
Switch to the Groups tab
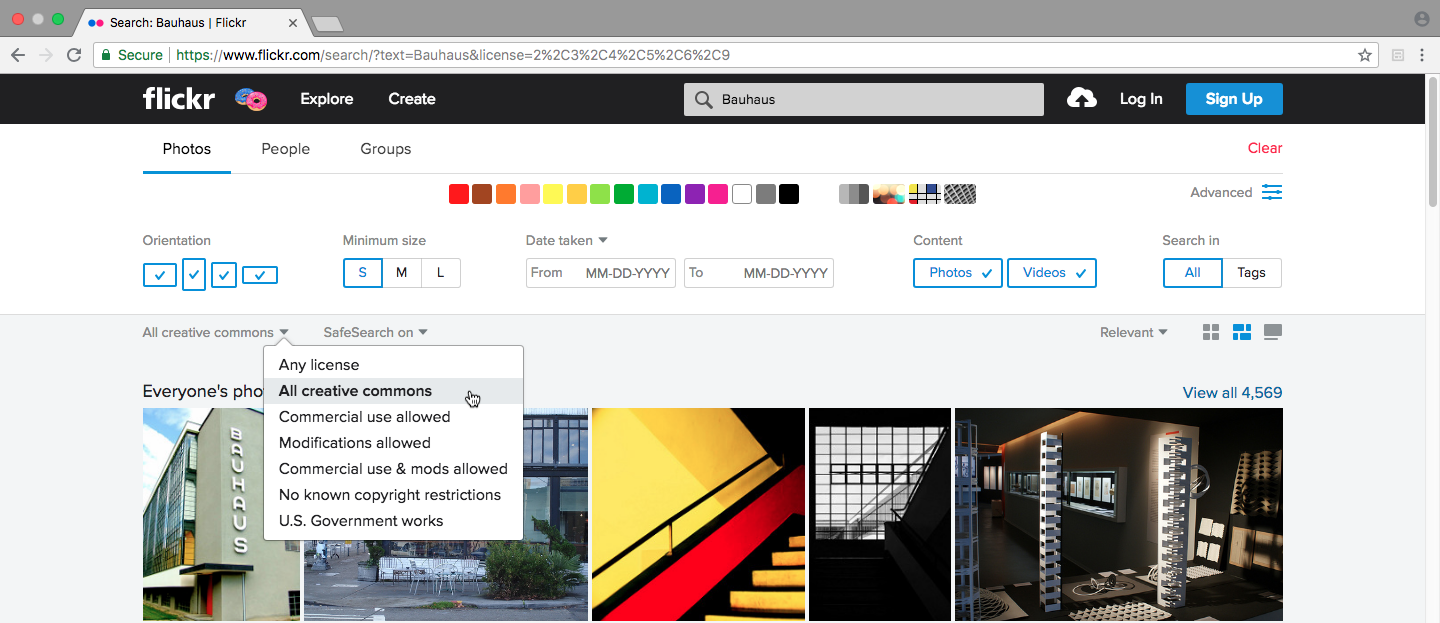click(x=386, y=149)
